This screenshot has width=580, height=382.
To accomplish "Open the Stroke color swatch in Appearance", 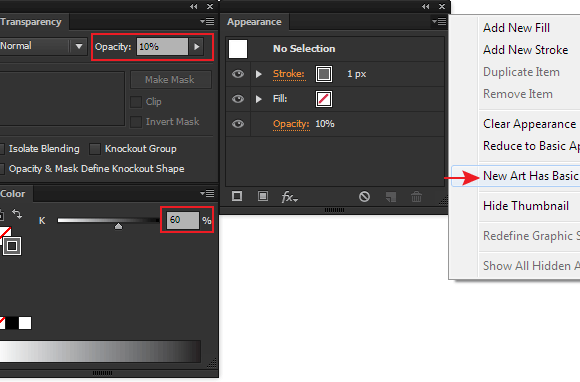I will (324, 74).
